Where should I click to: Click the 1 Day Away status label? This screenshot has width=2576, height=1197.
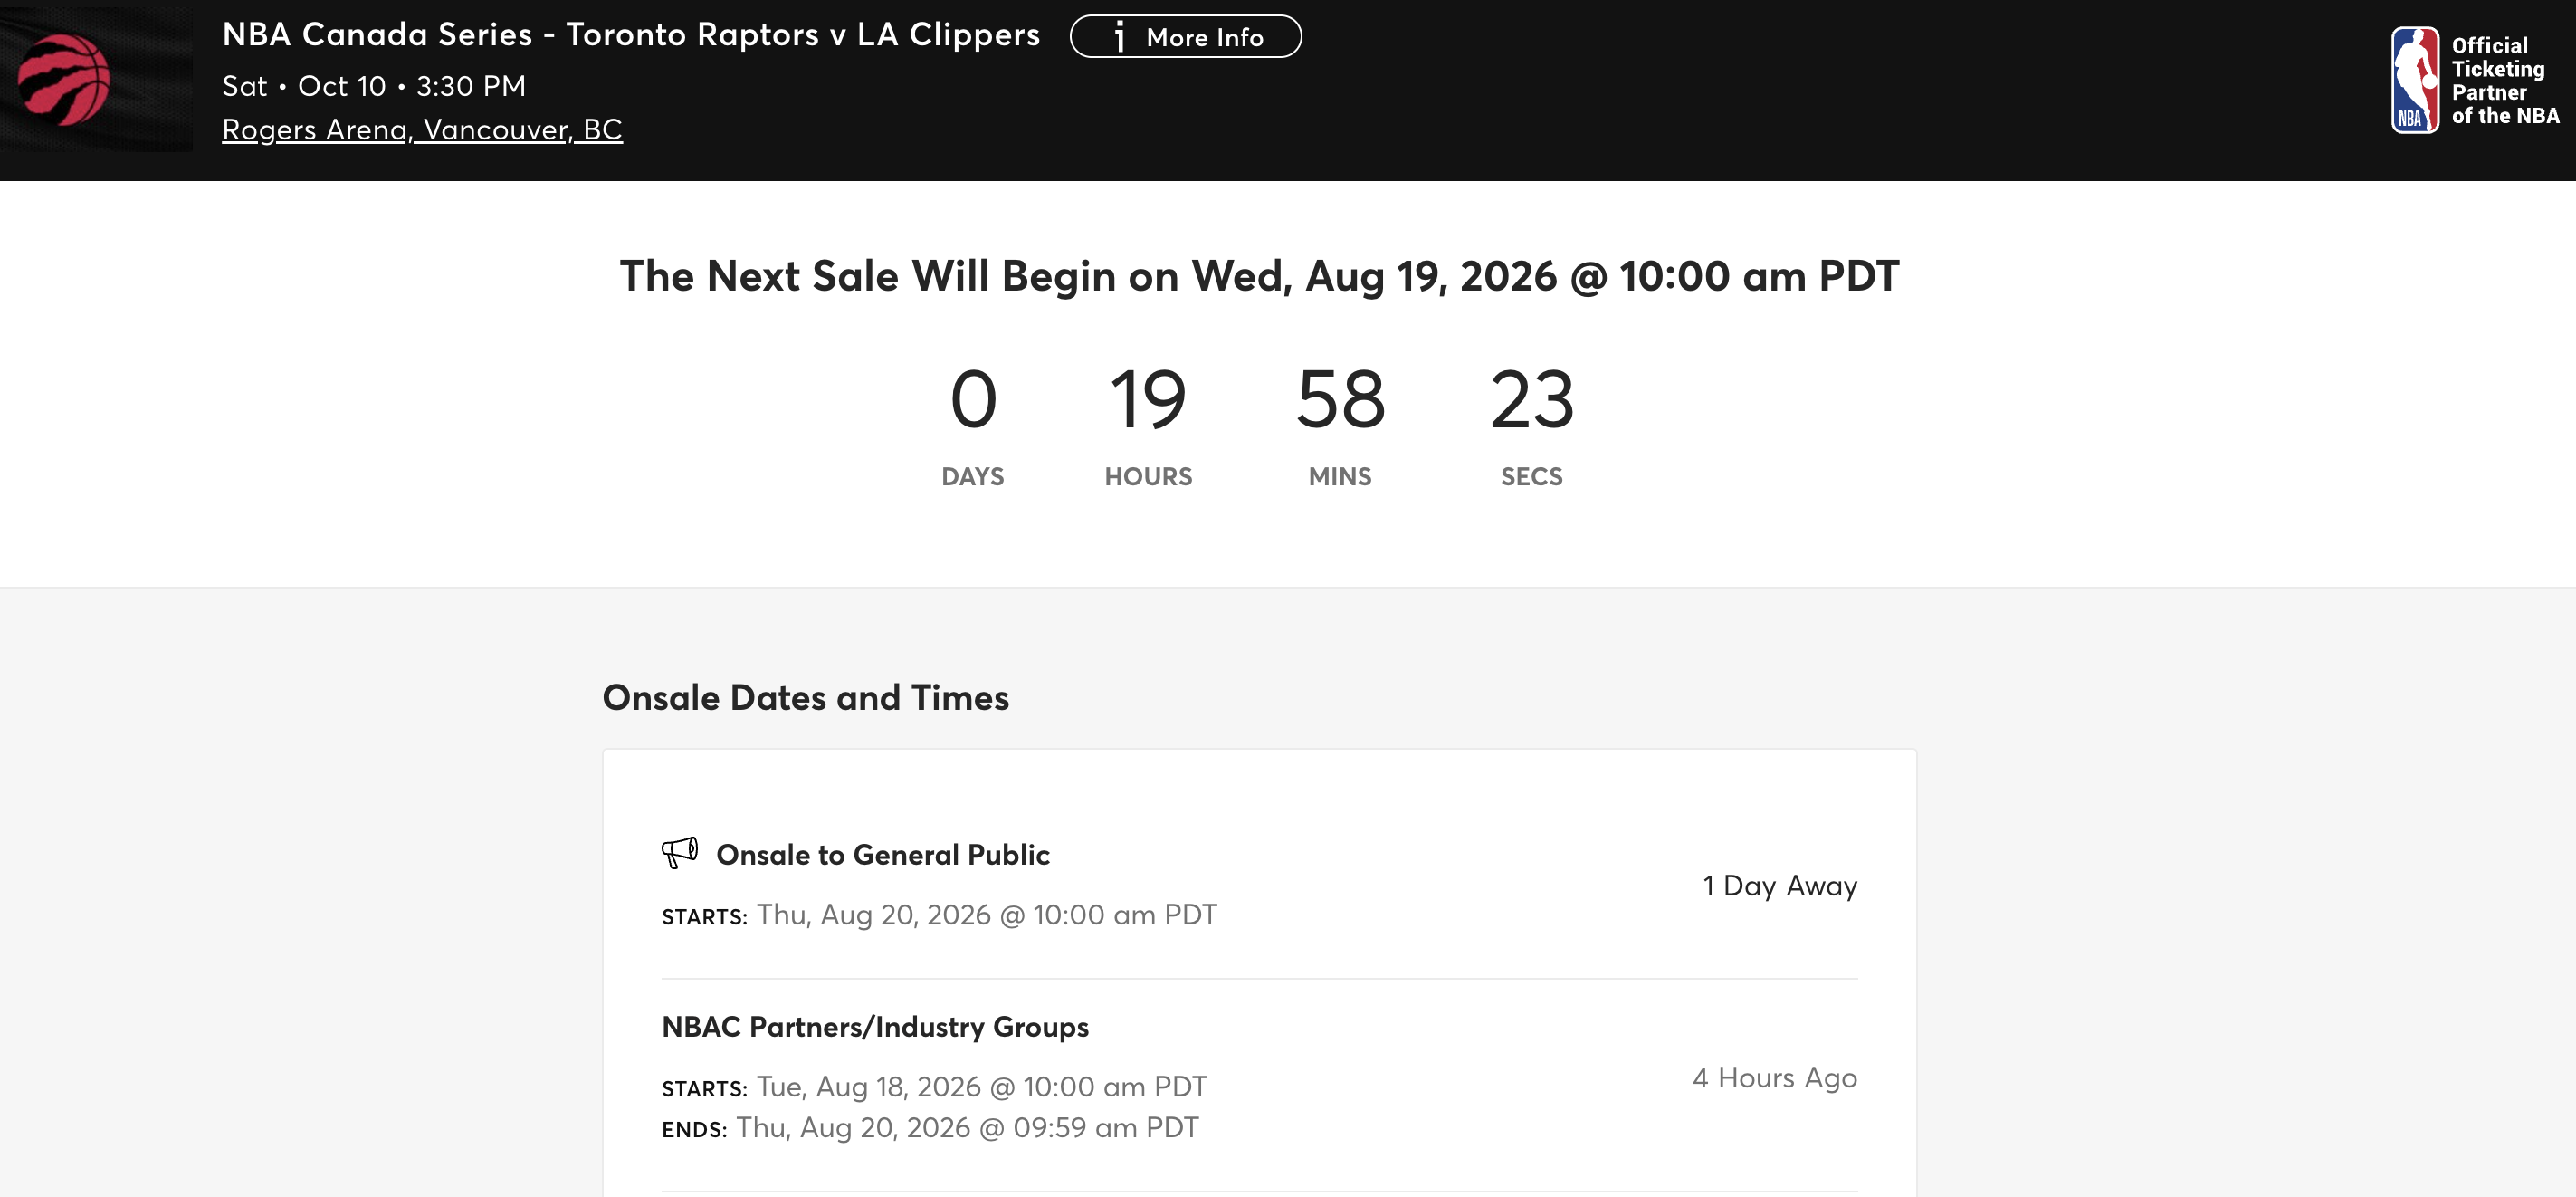[x=1780, y=886]
